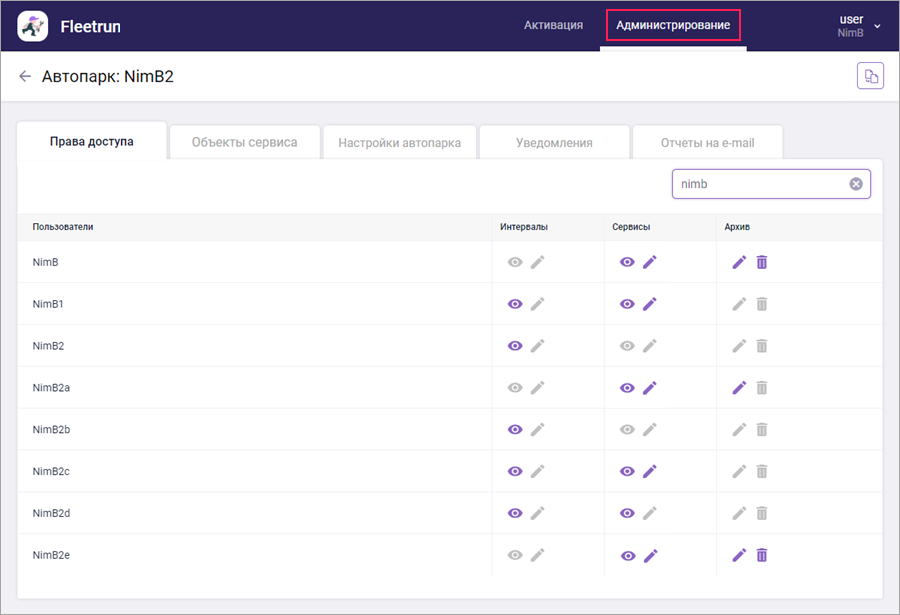Clear the nimb search field
900x615 pixels.
(856, 184)
